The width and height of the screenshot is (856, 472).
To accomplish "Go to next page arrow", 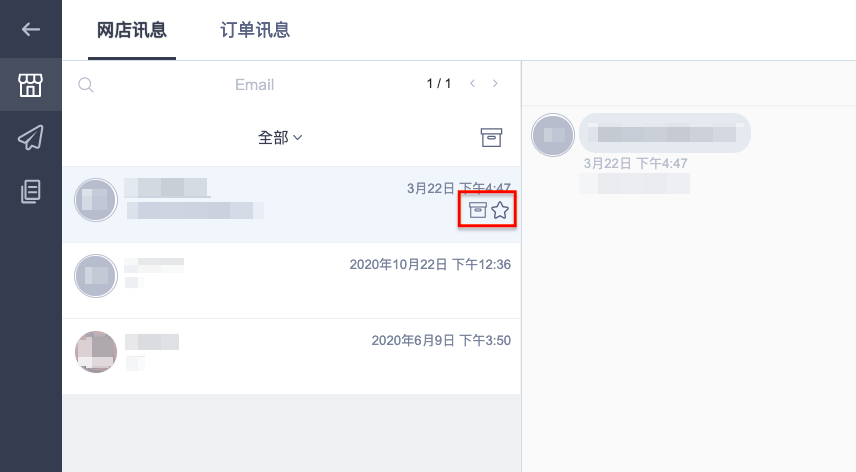I will click(495, 83).
